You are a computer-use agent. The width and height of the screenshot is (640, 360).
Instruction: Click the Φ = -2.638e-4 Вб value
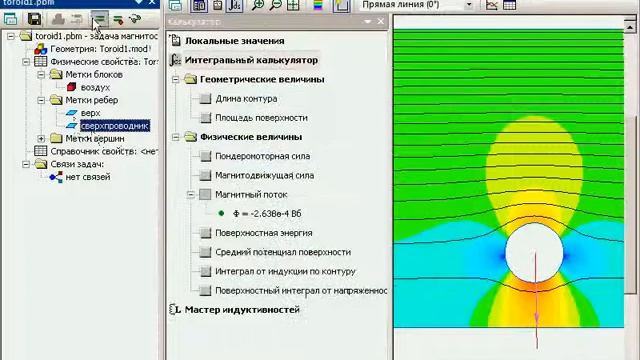tap(267, 214)
